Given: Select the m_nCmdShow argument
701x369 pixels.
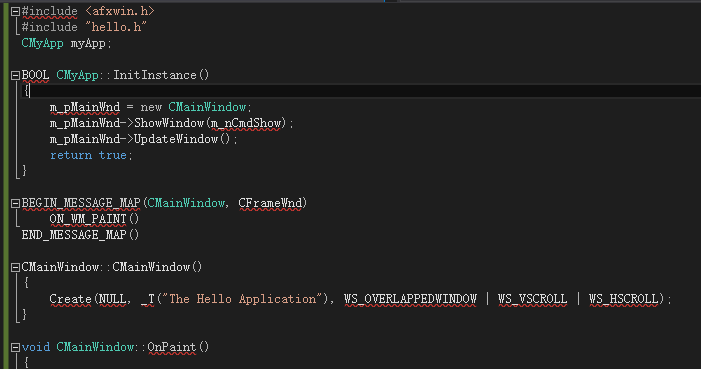Looking at the screenshot, I should (x=246, y=123).
